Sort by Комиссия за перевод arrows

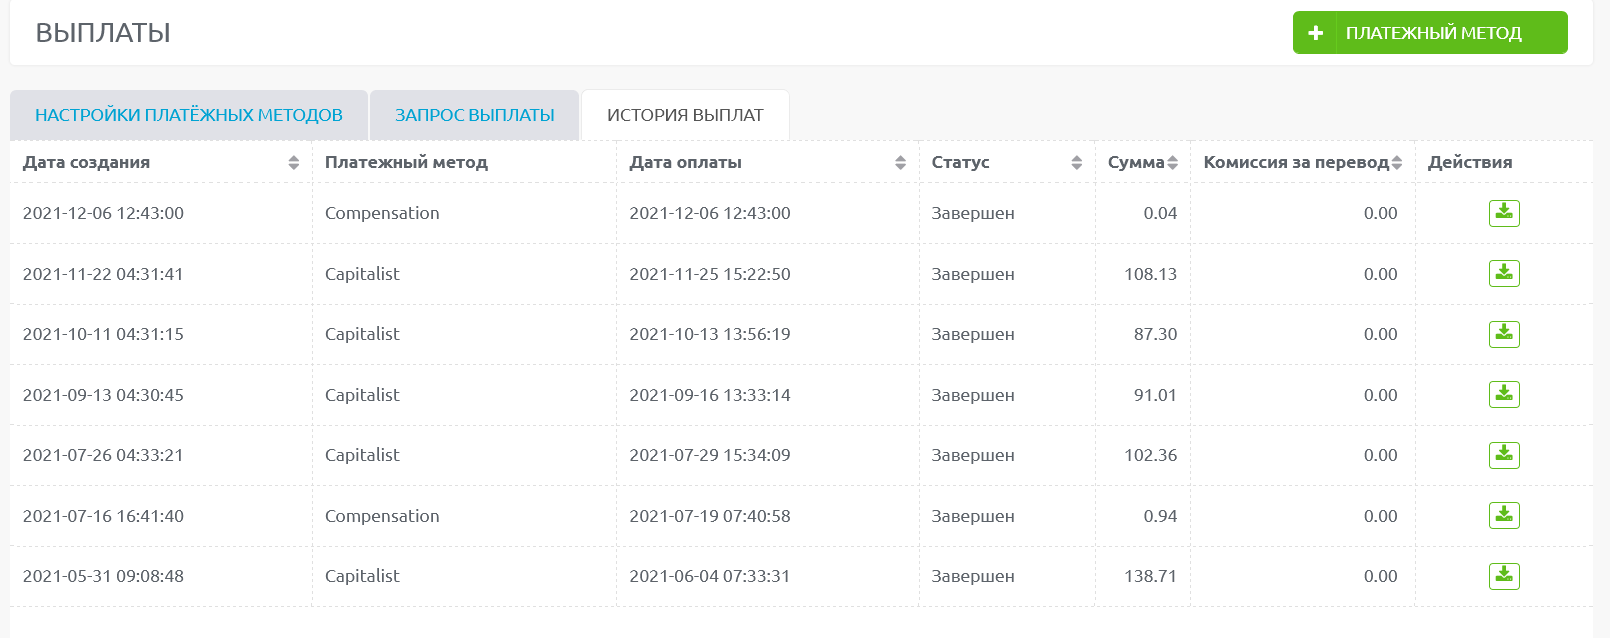(x=1397, y=162)
